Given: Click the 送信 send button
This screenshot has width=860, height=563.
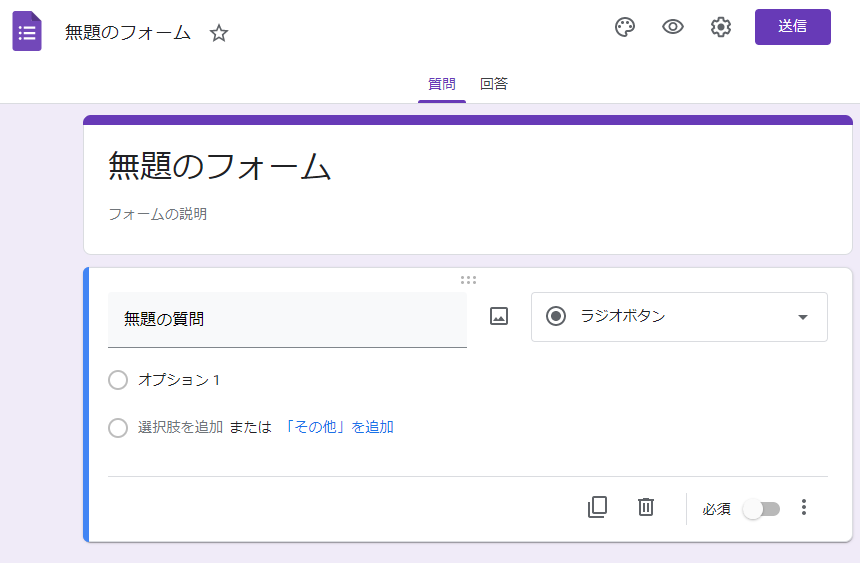Looking at the screenshot, I should click(x=793, y=27).
